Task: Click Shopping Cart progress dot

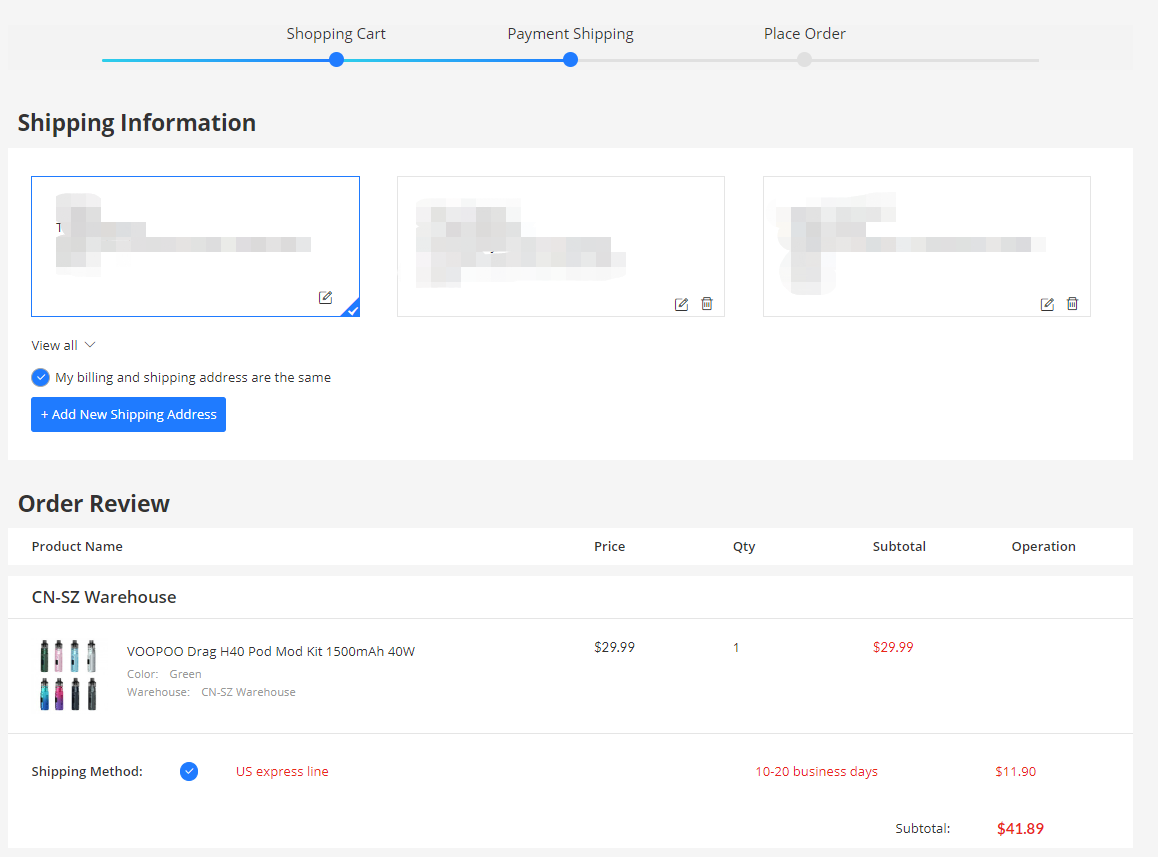Action: pyautogui.click(x=336, y=60)
